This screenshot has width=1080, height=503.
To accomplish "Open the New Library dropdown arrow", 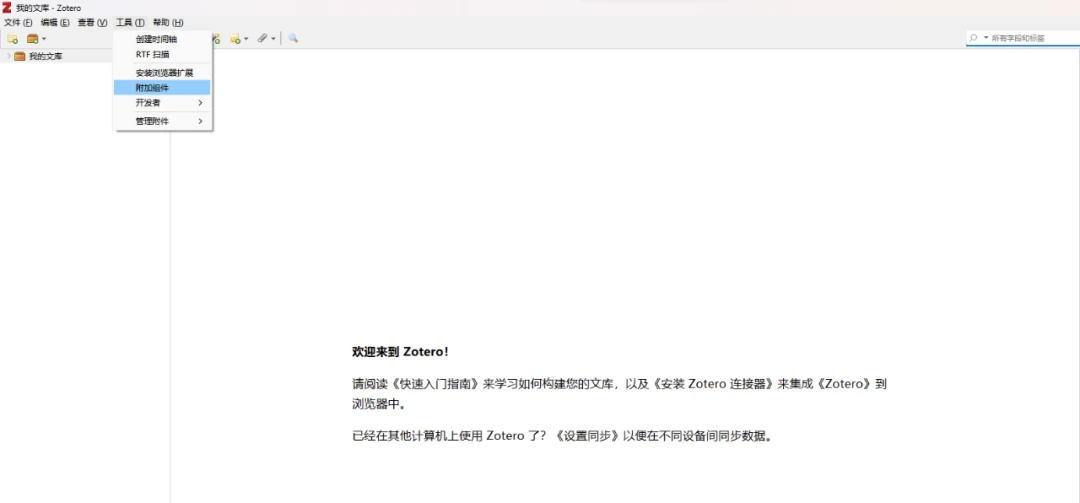I will coord(44,39).
